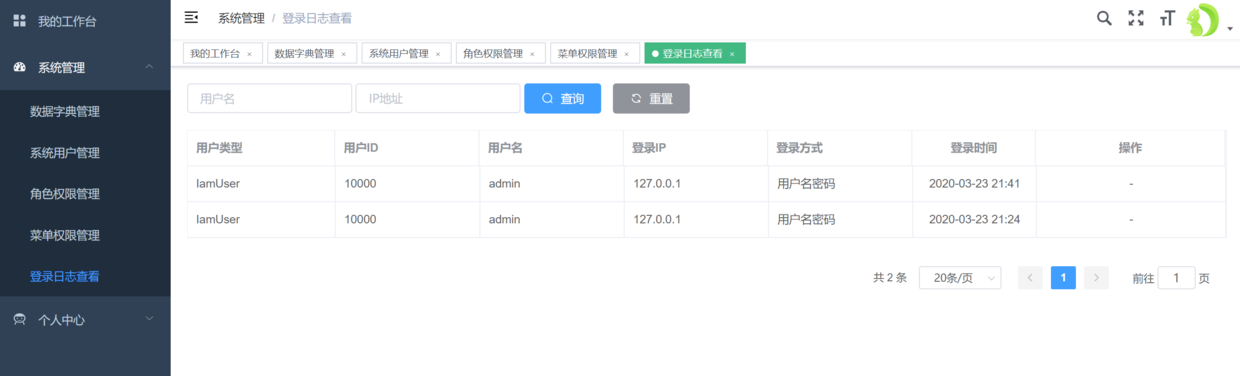Click 系统管理 in the breadcrumb

click(241, 18)
